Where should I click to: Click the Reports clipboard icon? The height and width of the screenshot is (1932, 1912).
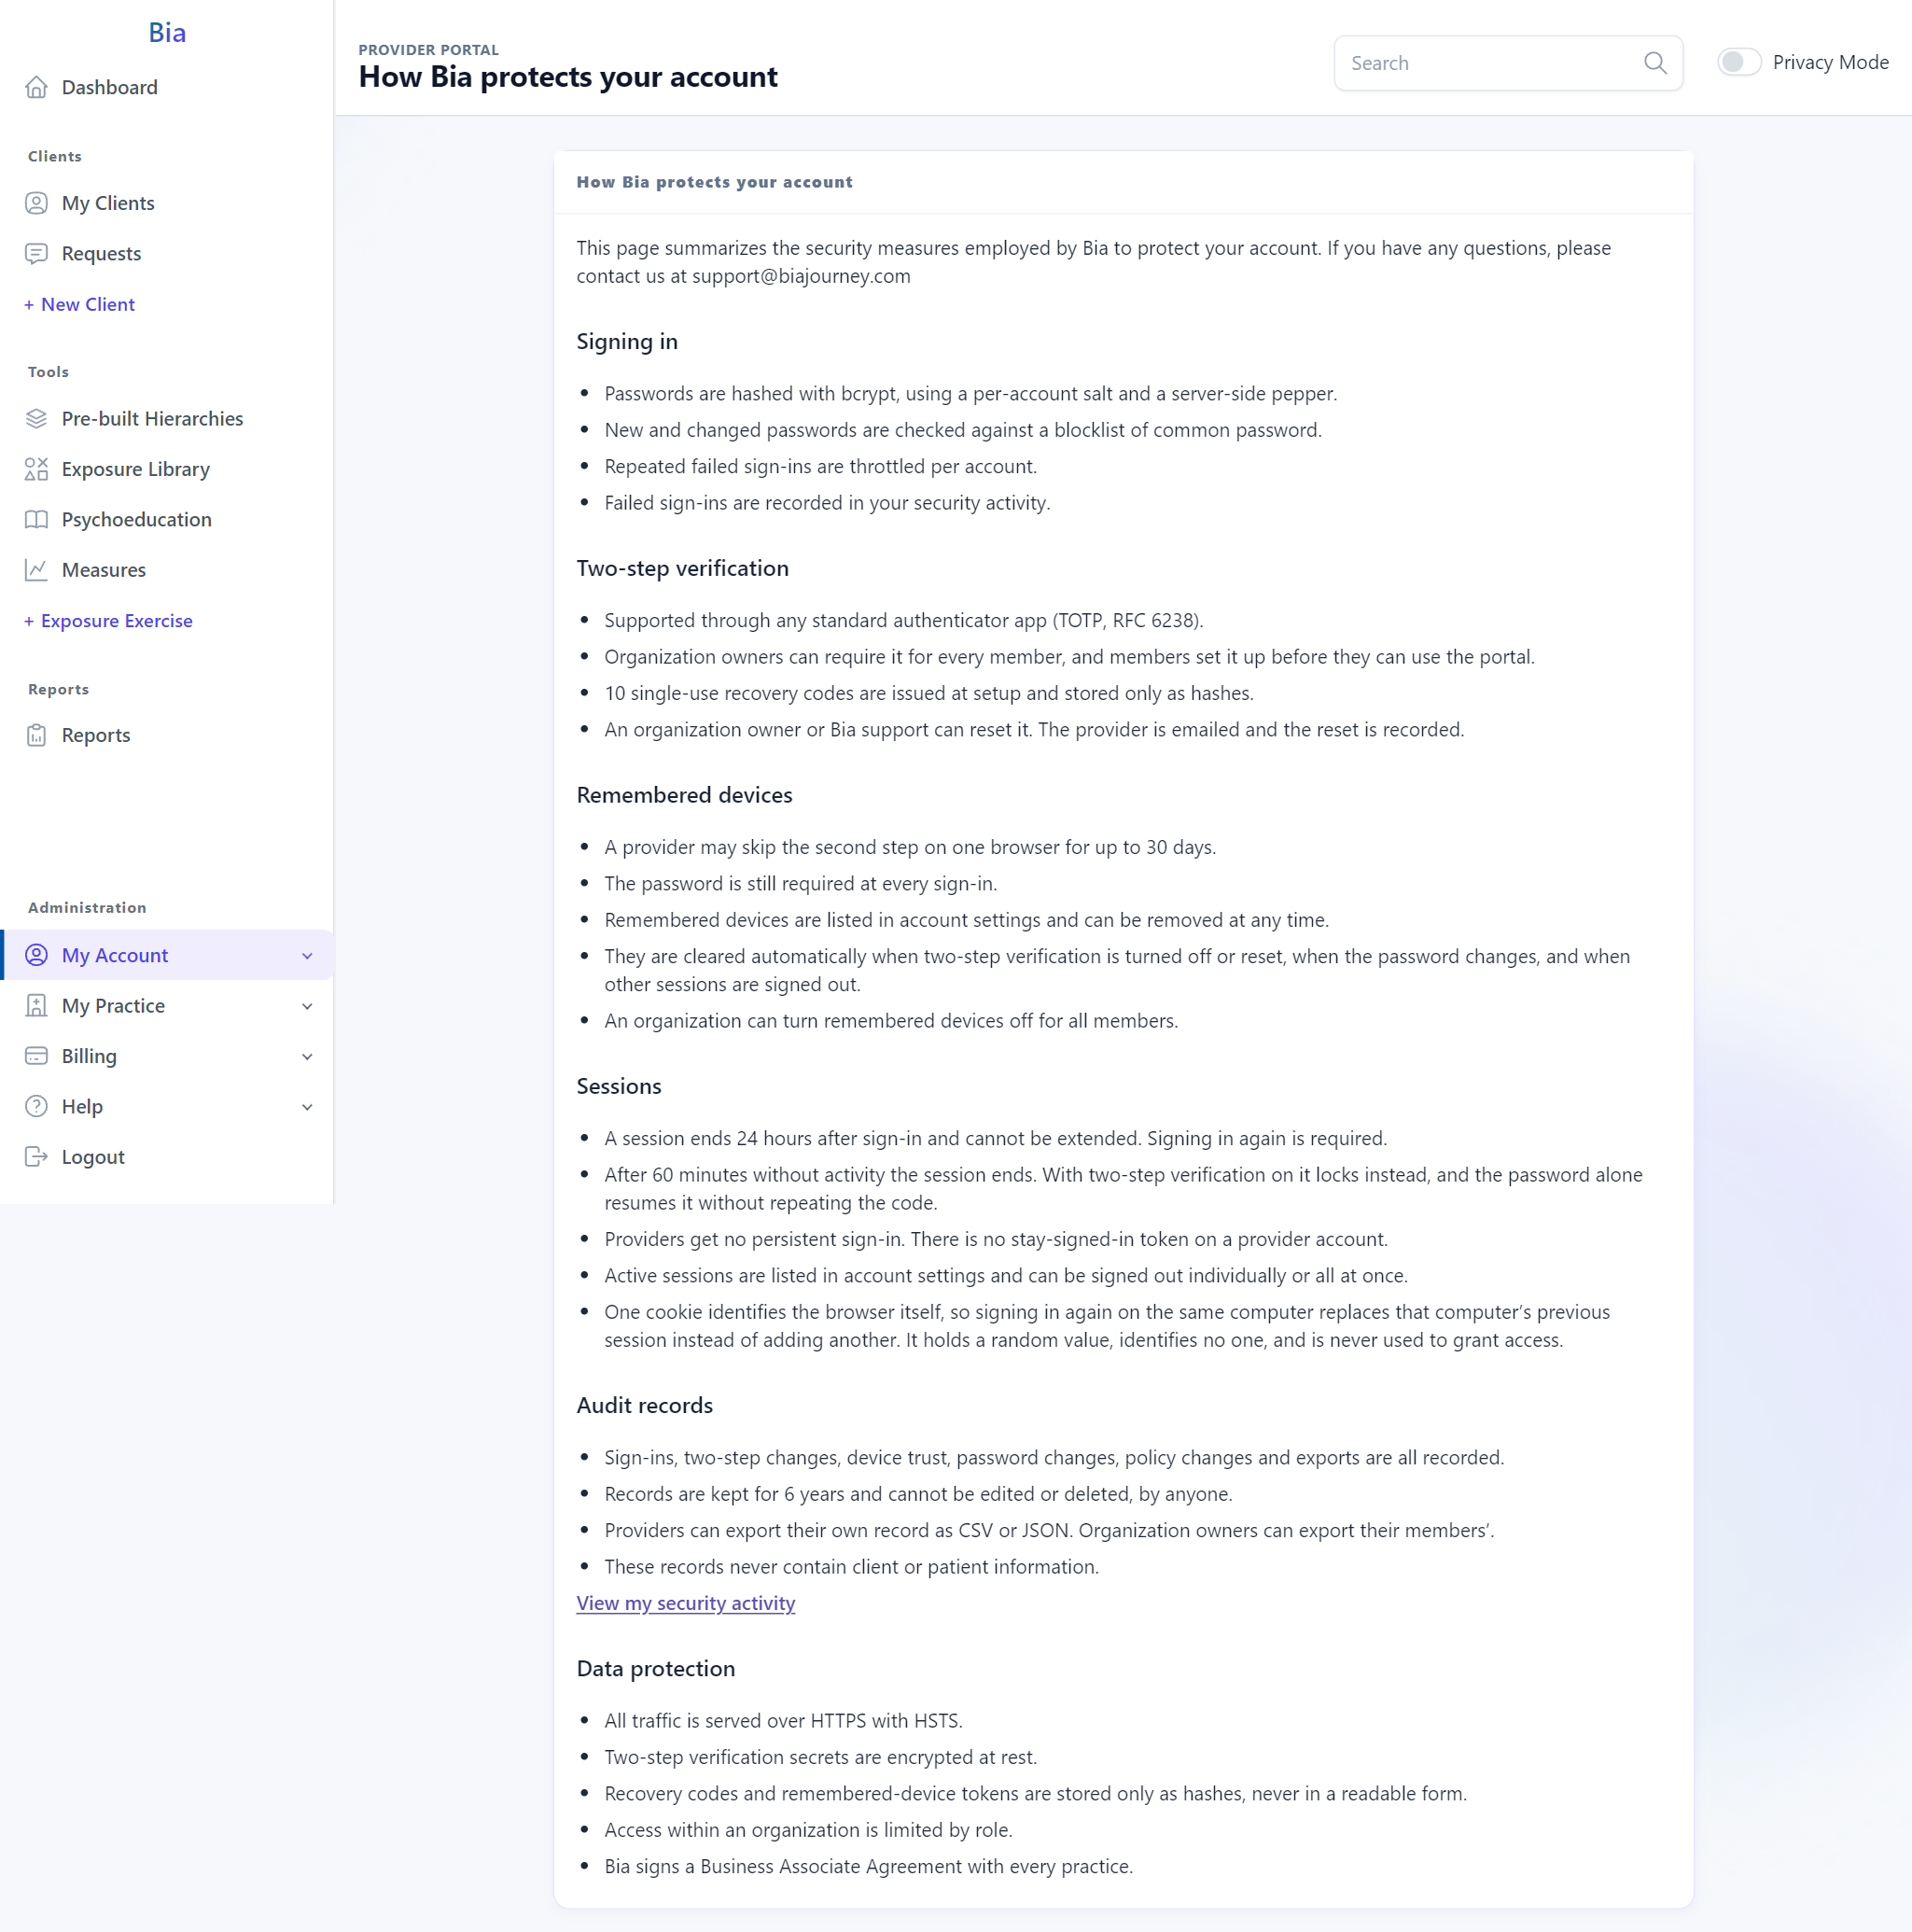click(x=36, y=735)
